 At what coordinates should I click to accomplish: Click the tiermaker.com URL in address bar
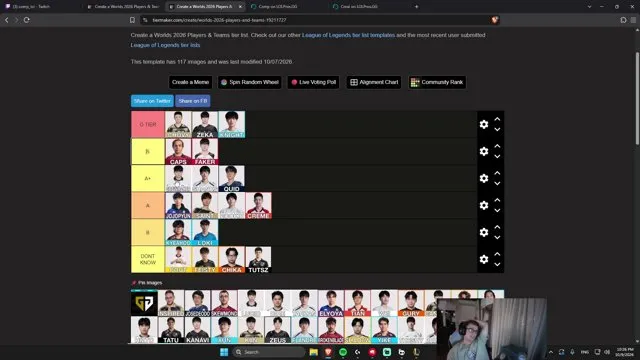pos(219,20)
